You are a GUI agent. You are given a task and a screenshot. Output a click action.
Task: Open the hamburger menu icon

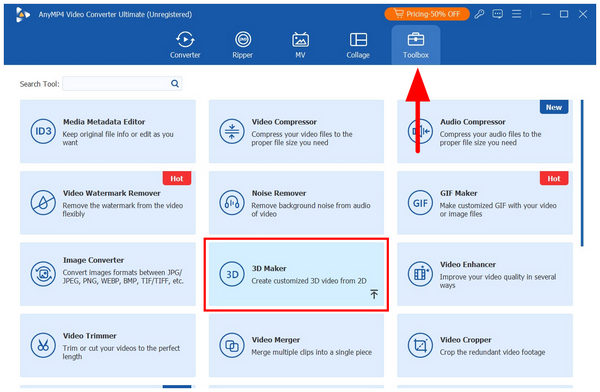point(516,14)
